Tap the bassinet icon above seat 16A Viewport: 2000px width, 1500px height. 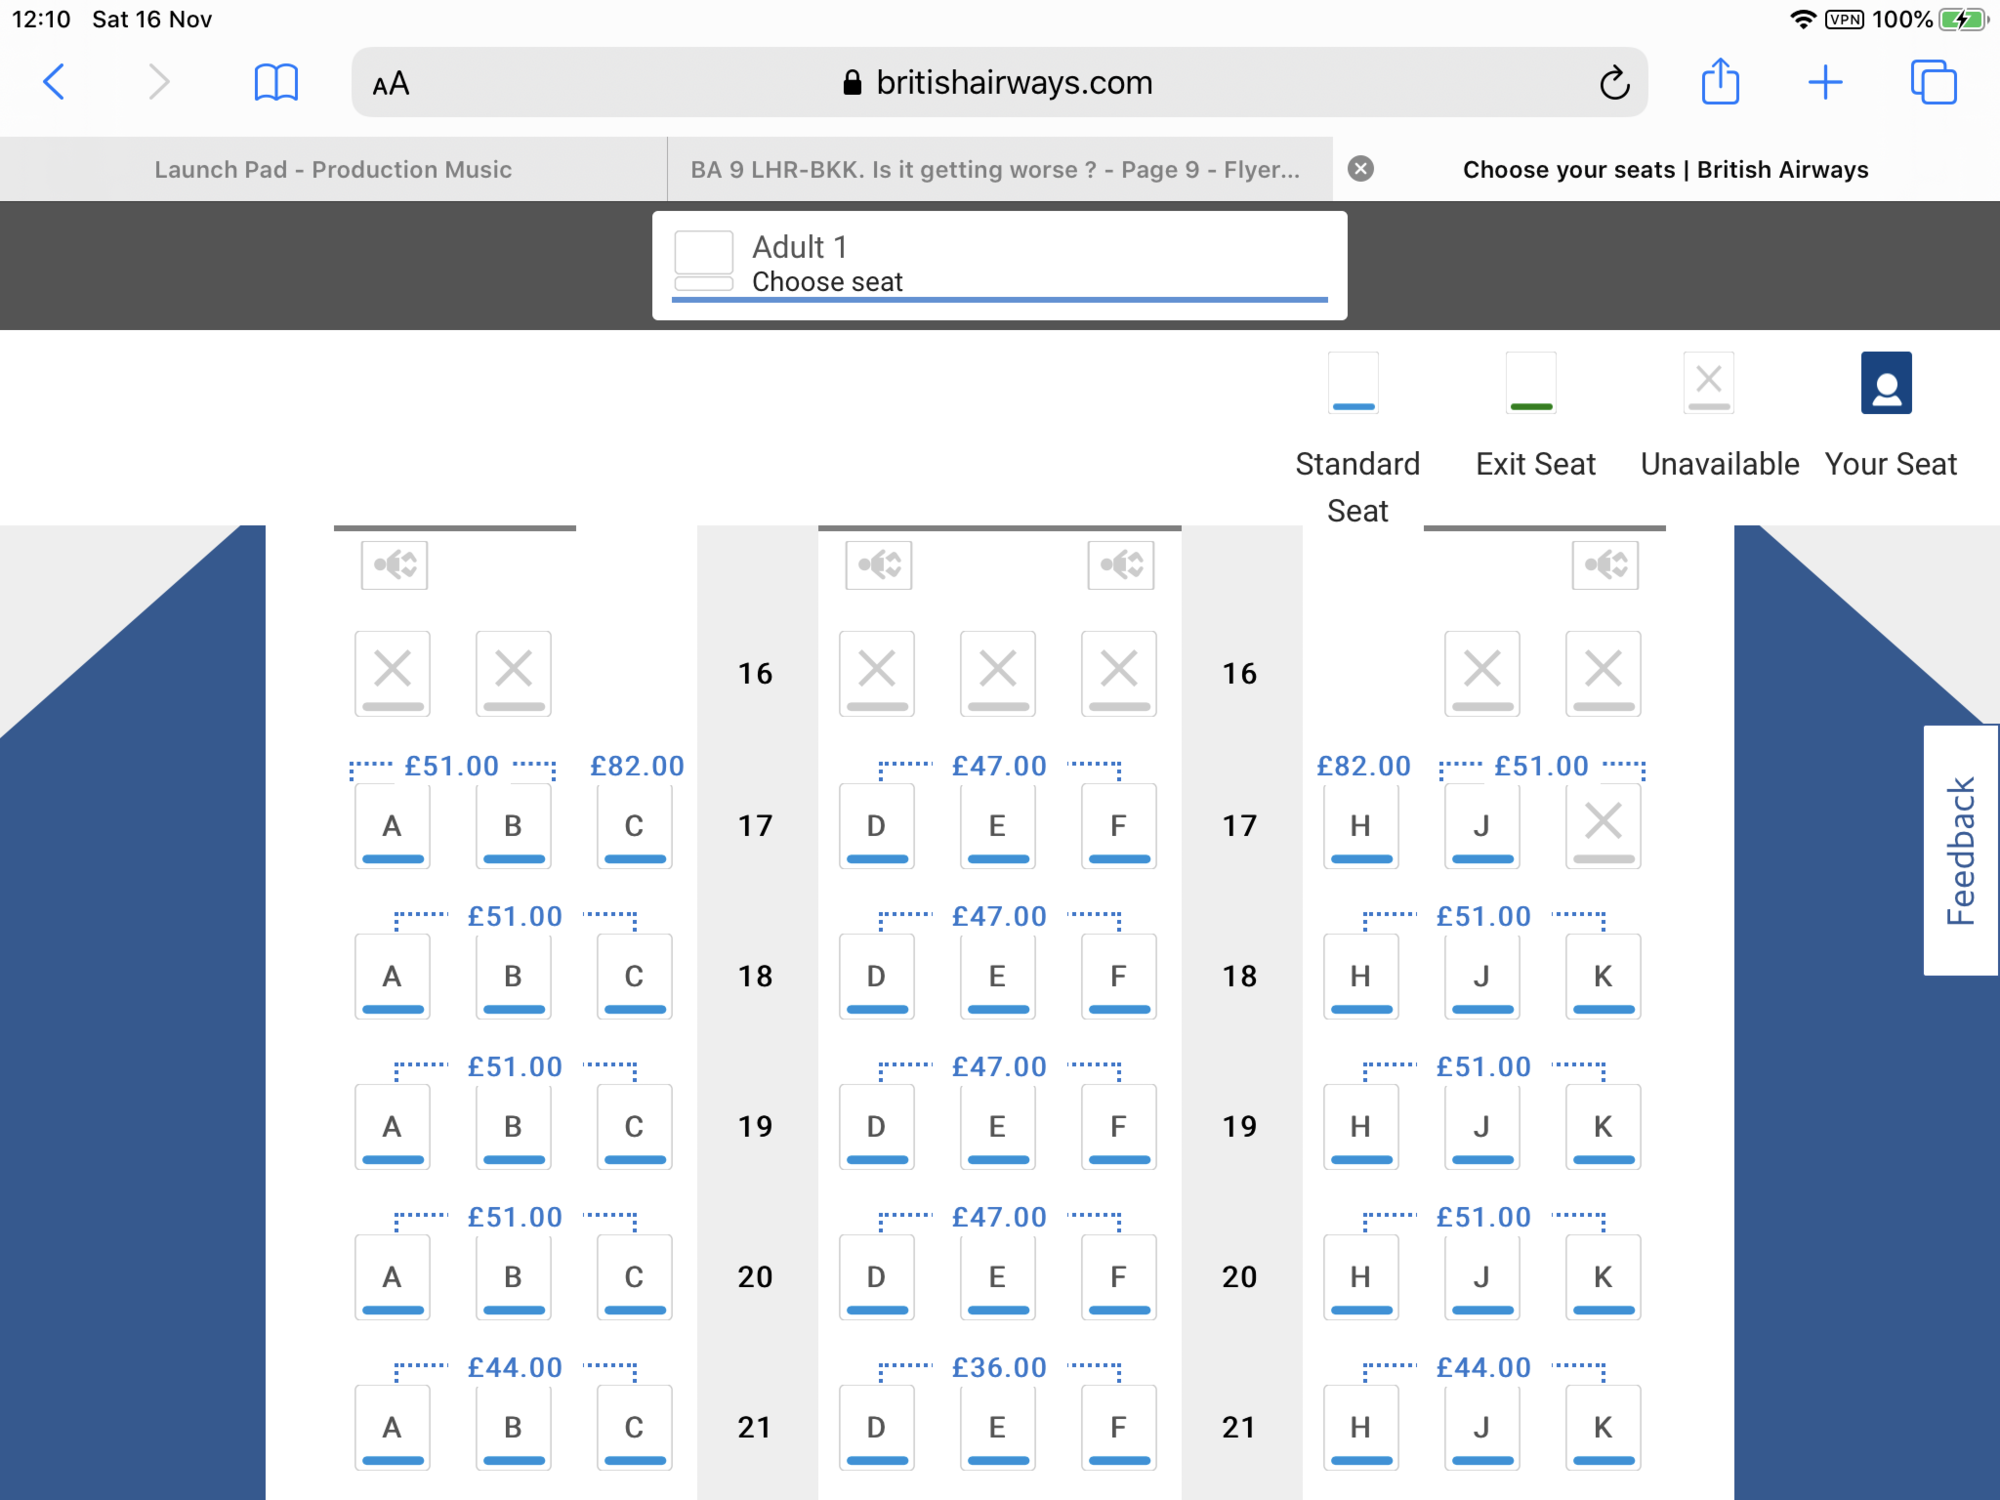395,565
